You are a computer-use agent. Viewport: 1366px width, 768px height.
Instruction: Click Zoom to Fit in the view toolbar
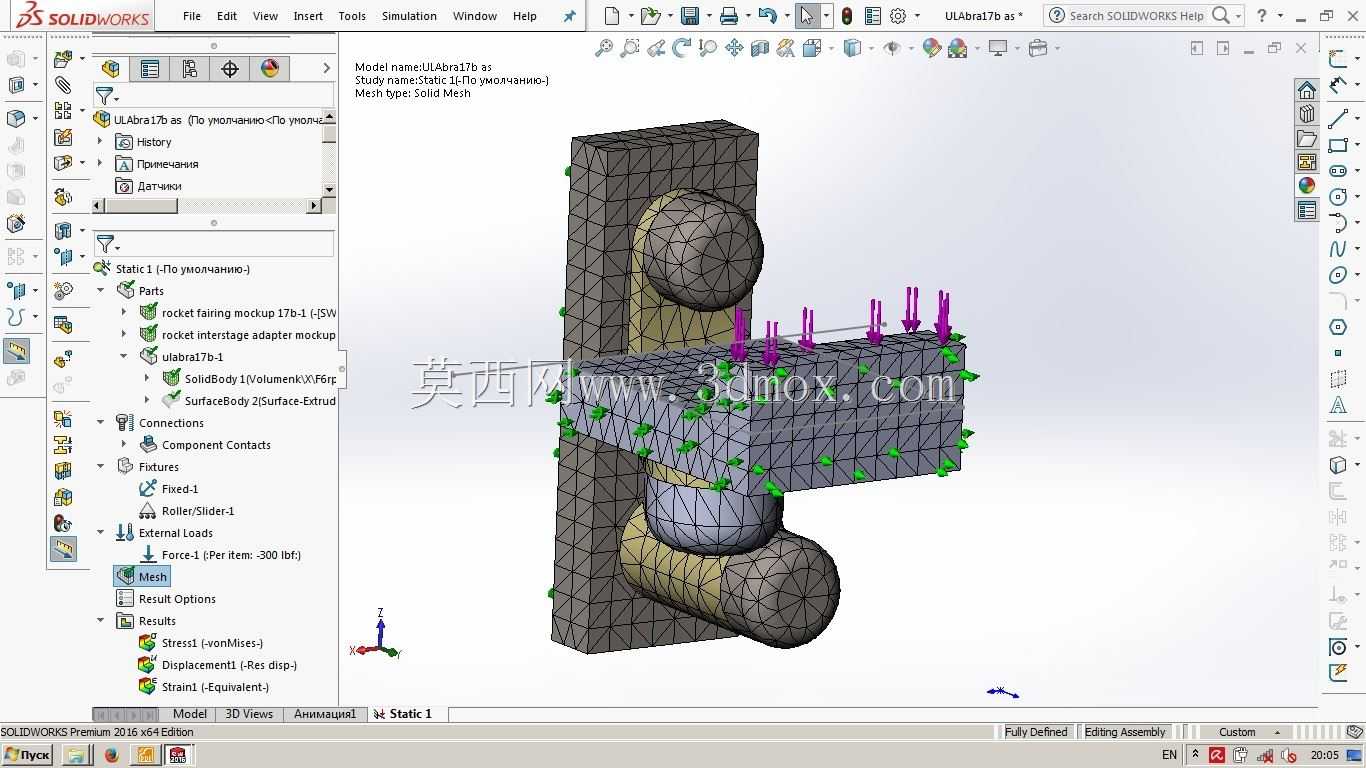[x=604, y=48]
